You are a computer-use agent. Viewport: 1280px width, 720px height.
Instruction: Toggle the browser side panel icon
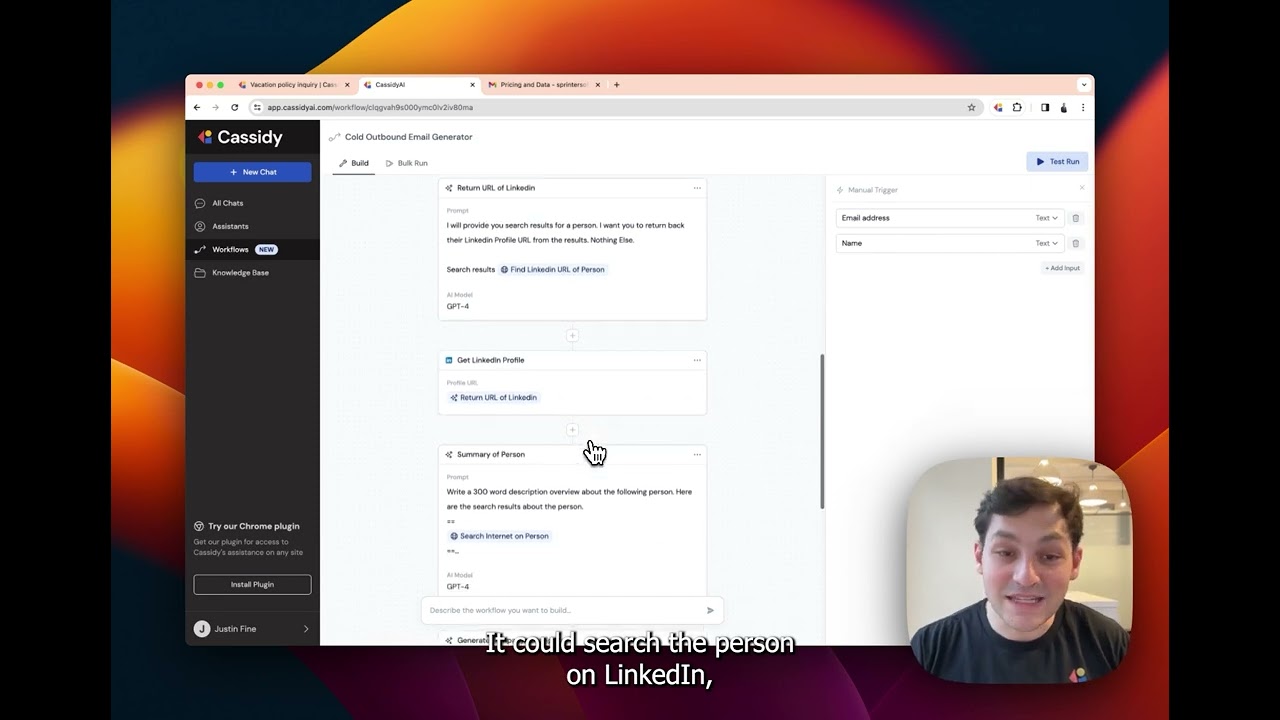coord(1045,107)
